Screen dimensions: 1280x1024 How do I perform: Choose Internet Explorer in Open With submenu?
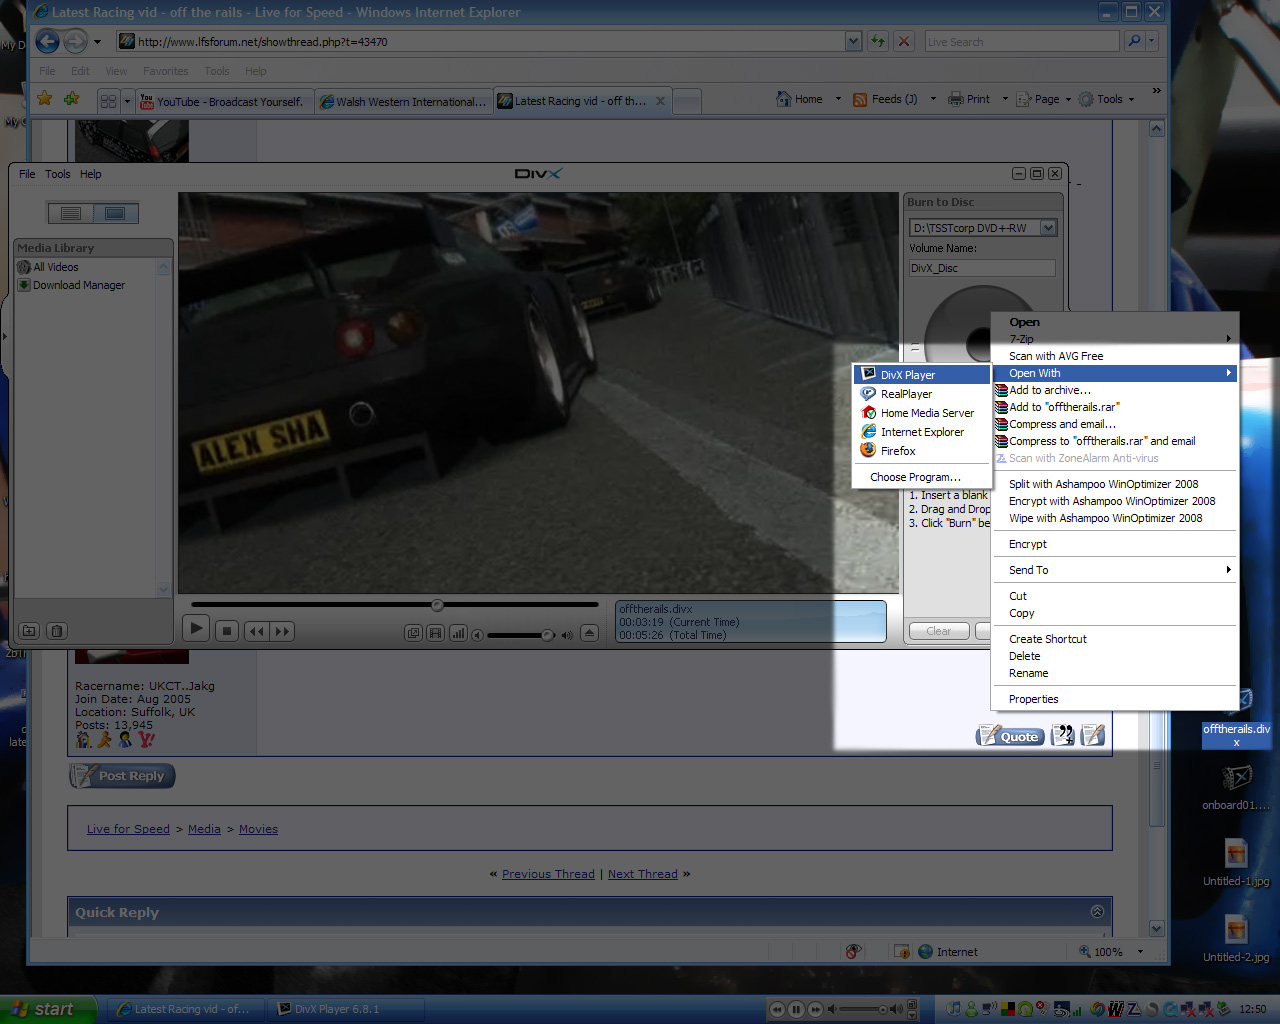921,432
